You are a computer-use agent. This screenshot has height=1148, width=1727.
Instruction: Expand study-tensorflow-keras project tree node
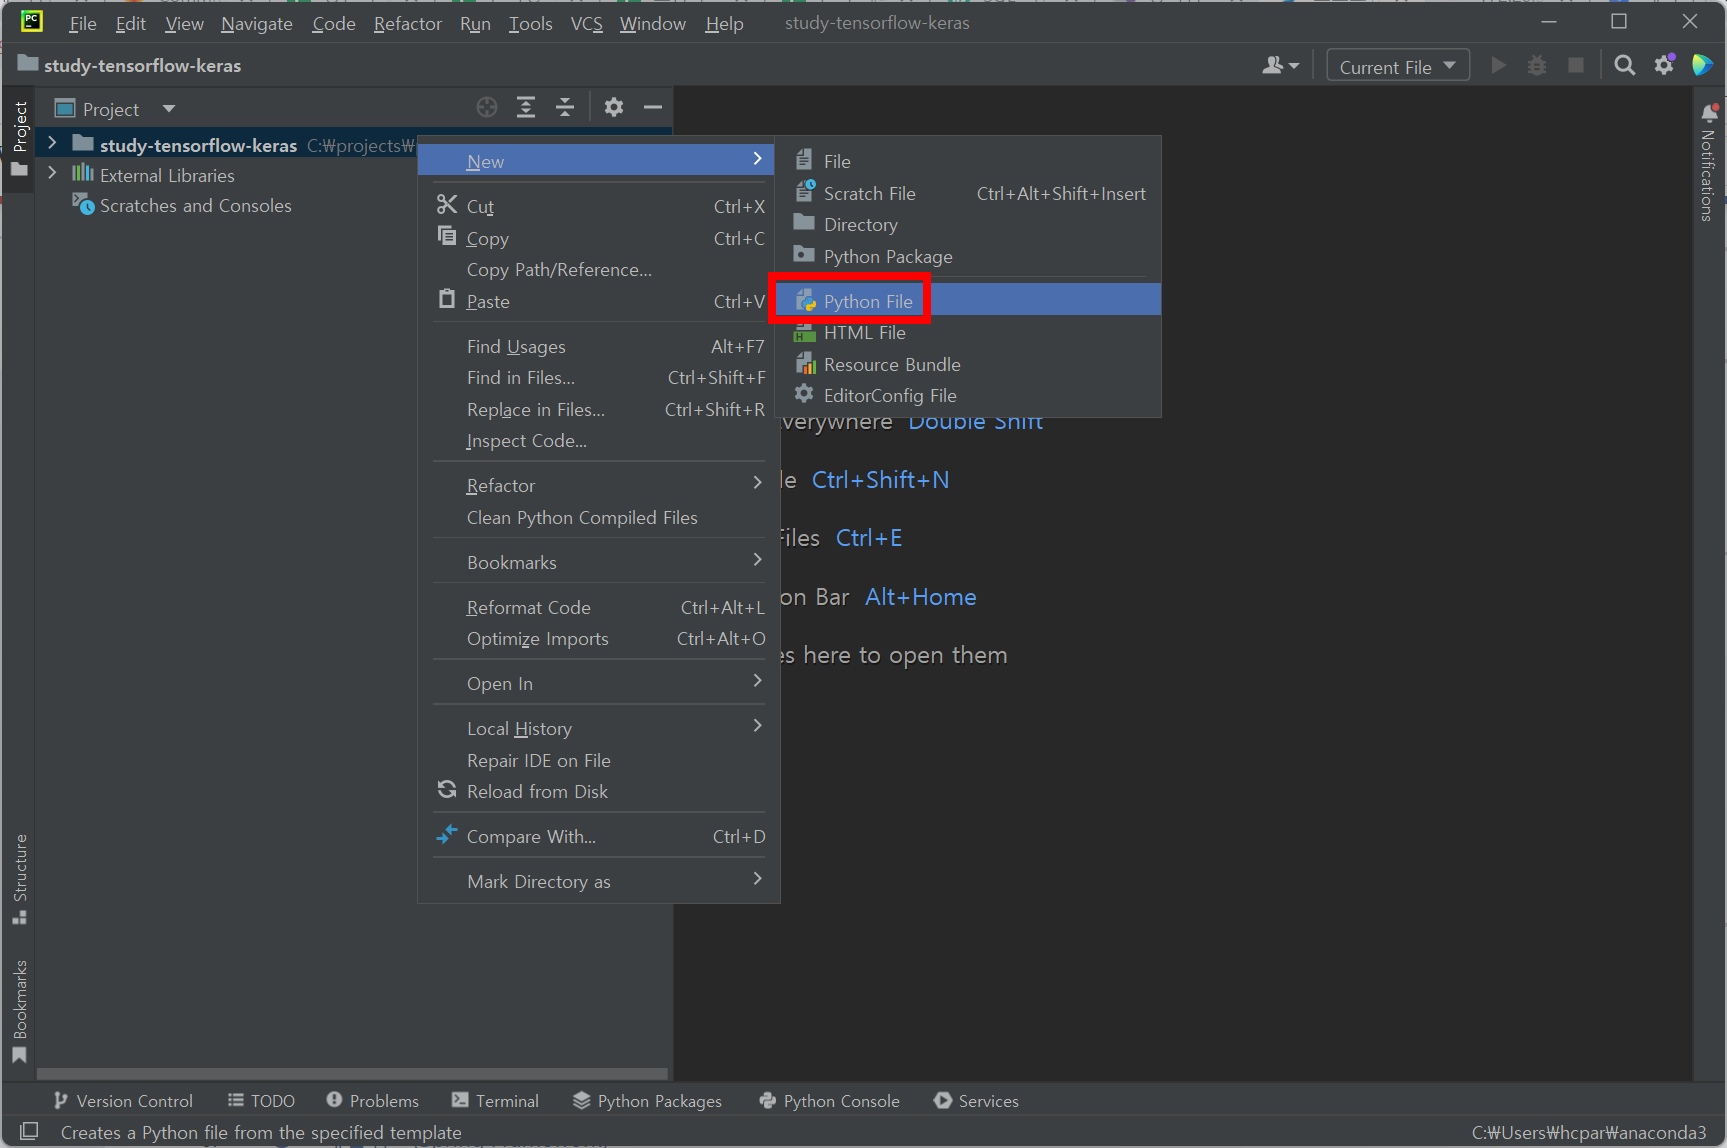point(52,144)
